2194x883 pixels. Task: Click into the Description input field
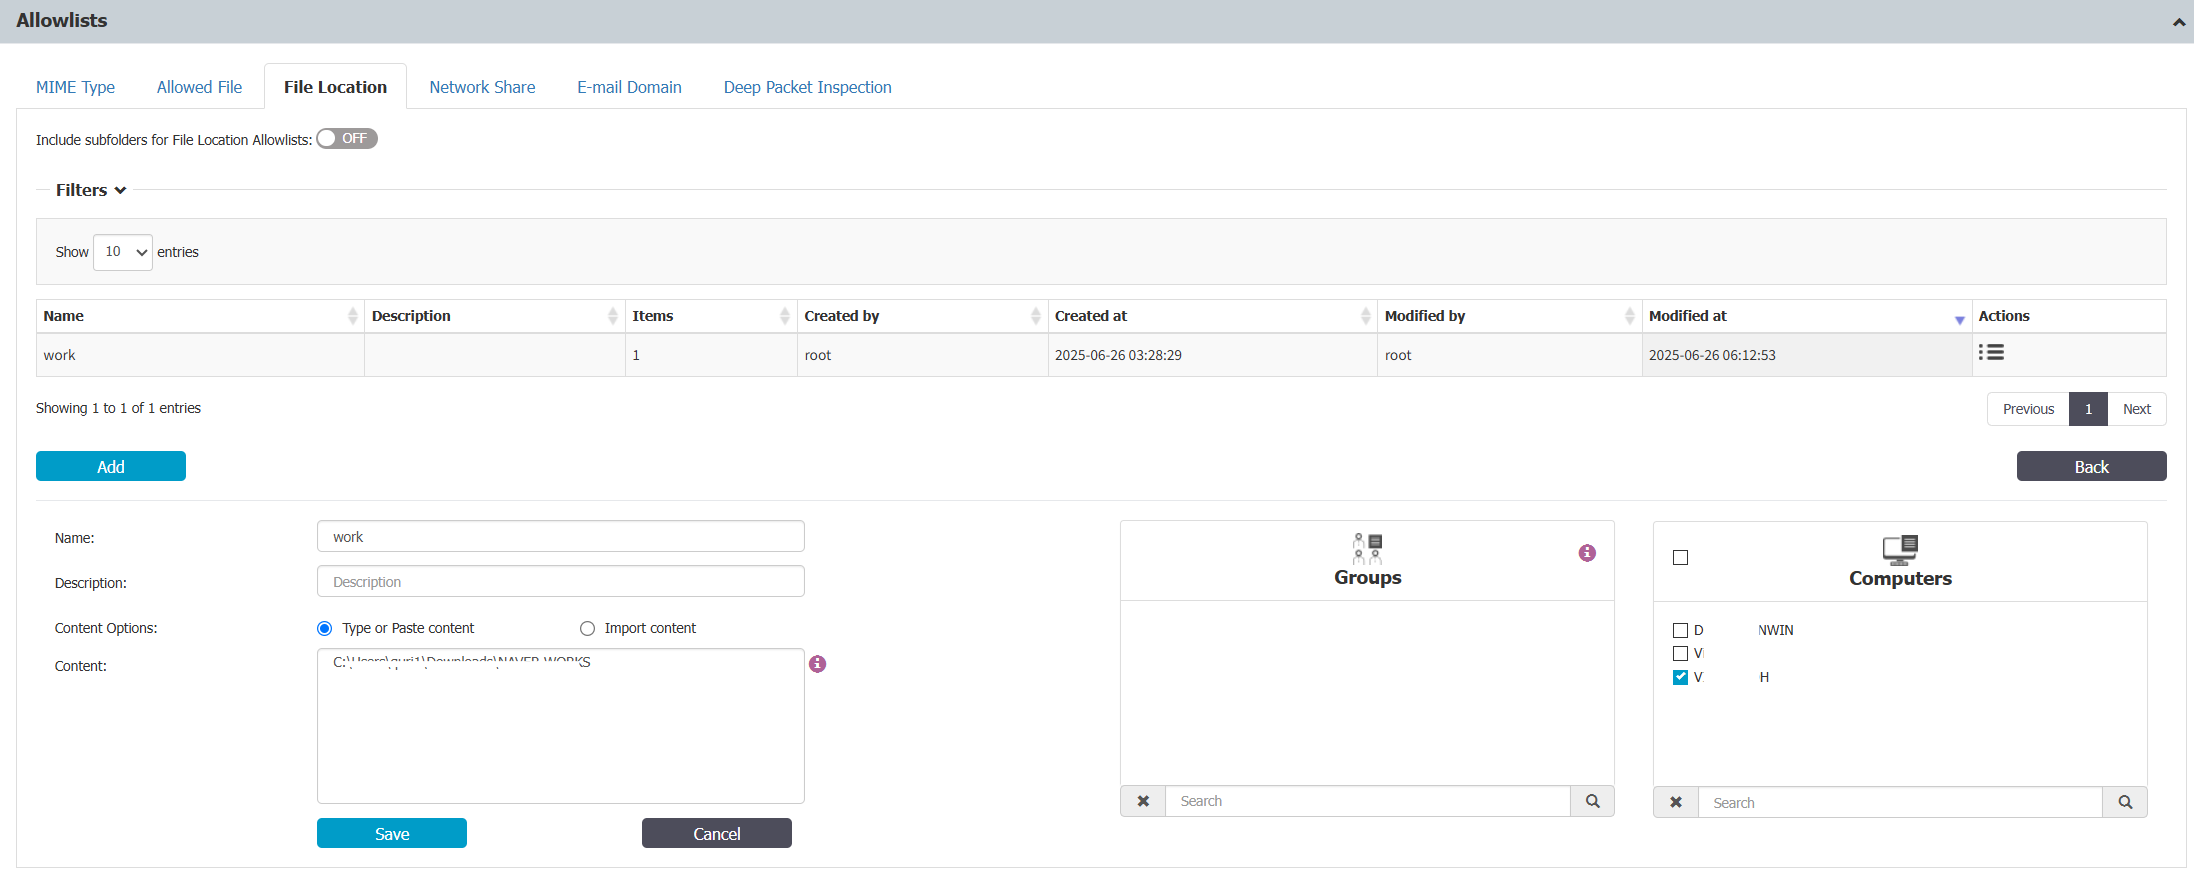560,582
